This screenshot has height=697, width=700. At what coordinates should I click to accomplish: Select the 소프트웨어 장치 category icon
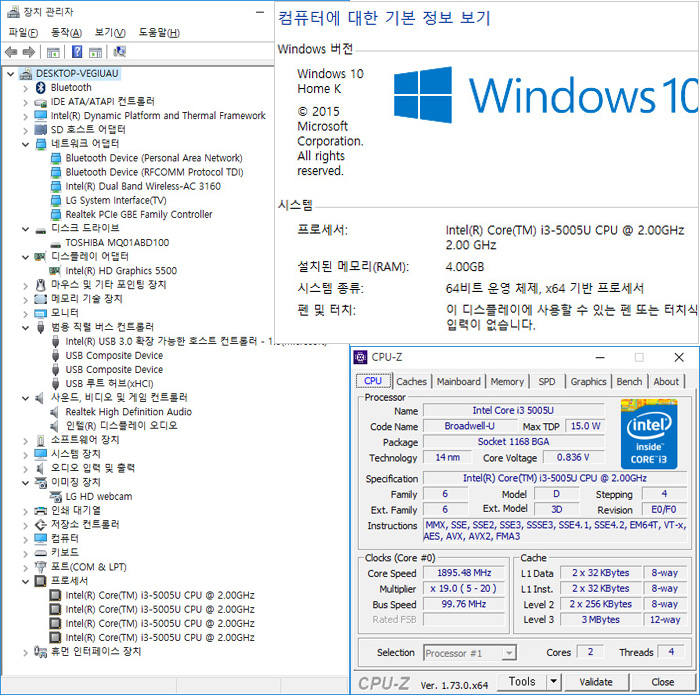pos(41,440)
